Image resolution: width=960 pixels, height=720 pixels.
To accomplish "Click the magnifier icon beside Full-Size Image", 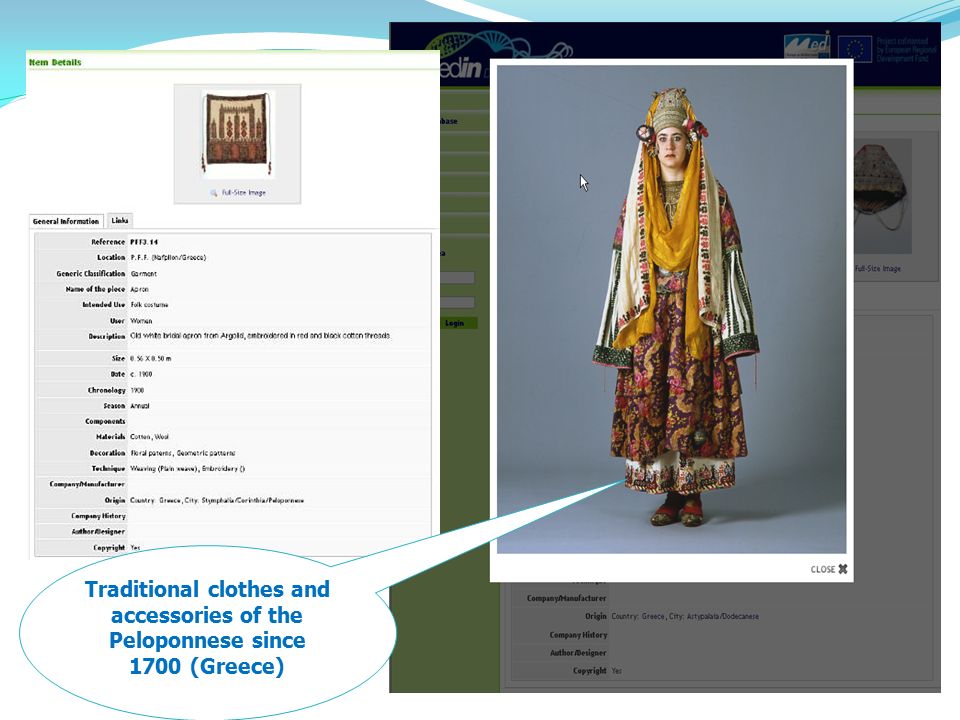I will pos(214,193).
